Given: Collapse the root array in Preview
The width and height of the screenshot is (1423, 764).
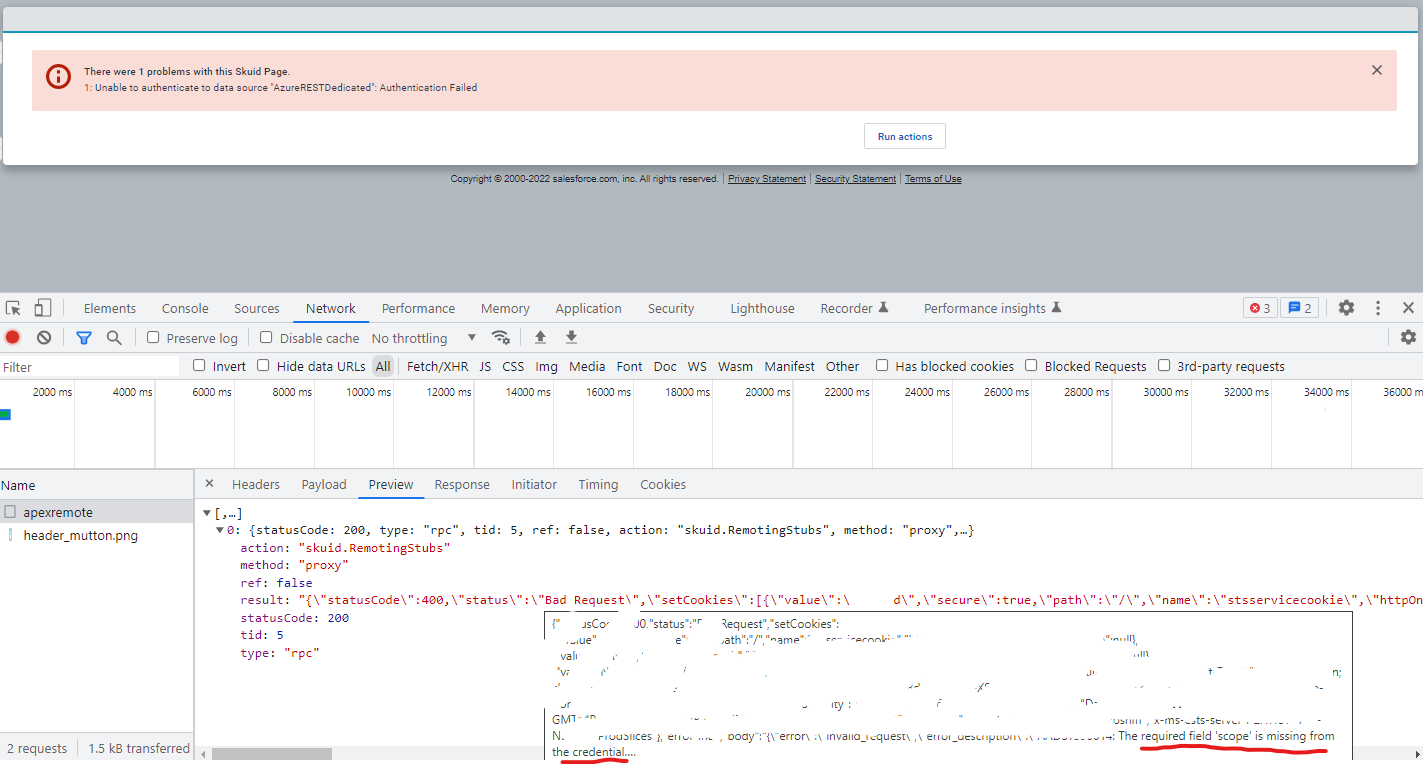Looking at the screenshot, I should pos(208,513).
